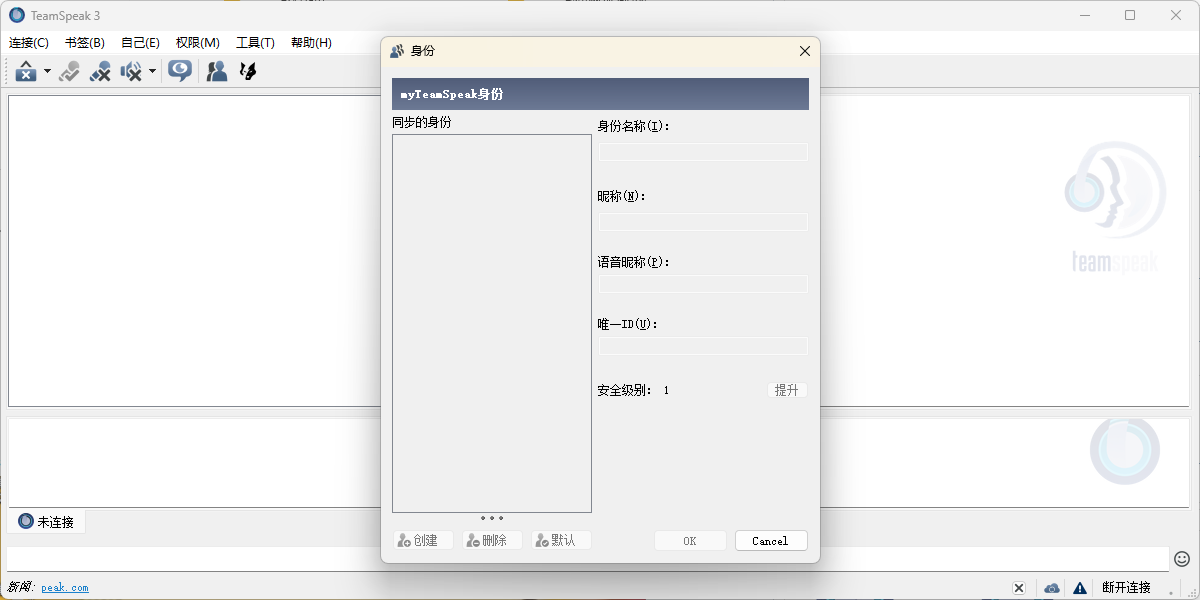Expand the arrow next to the speaker icon

click(x=152, y=72)
